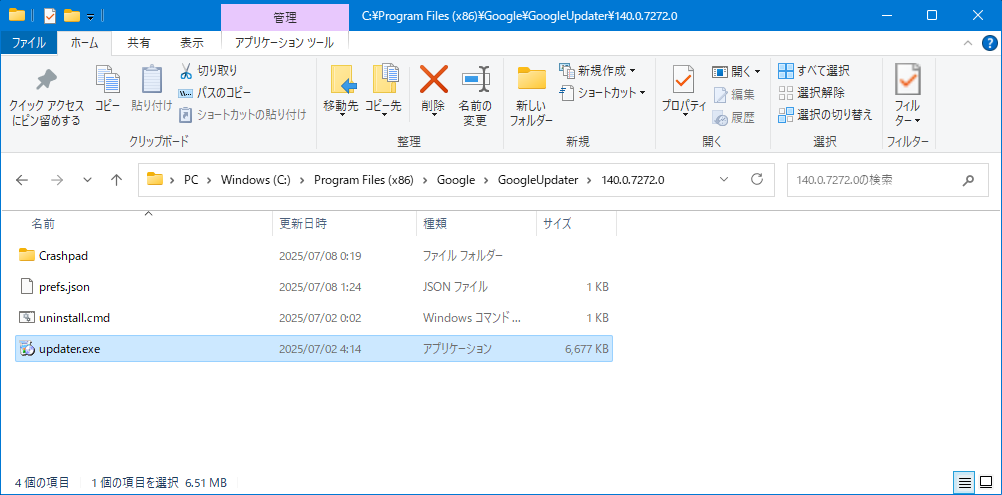Image resolution: width=1002 pixels, height=495 pixels.
Task: Click Program Files (x86) breadcrumb
Action: click(363, 180)
